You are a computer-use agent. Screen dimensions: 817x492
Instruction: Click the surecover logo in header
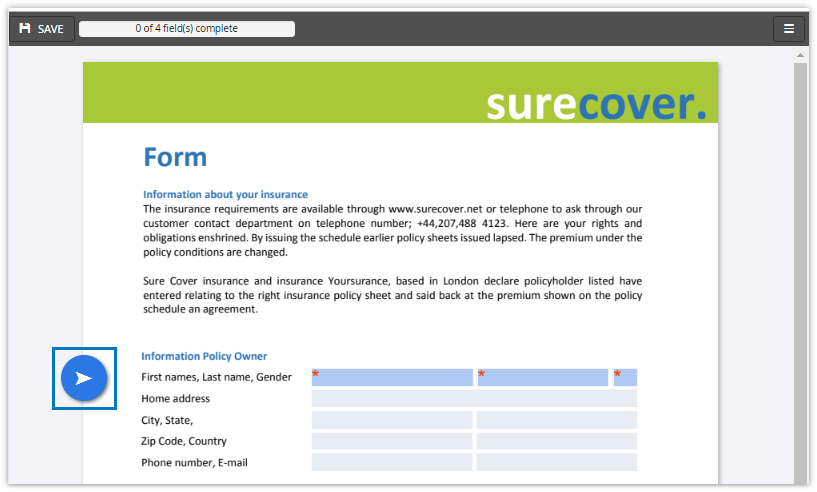[x=596, y=103]
